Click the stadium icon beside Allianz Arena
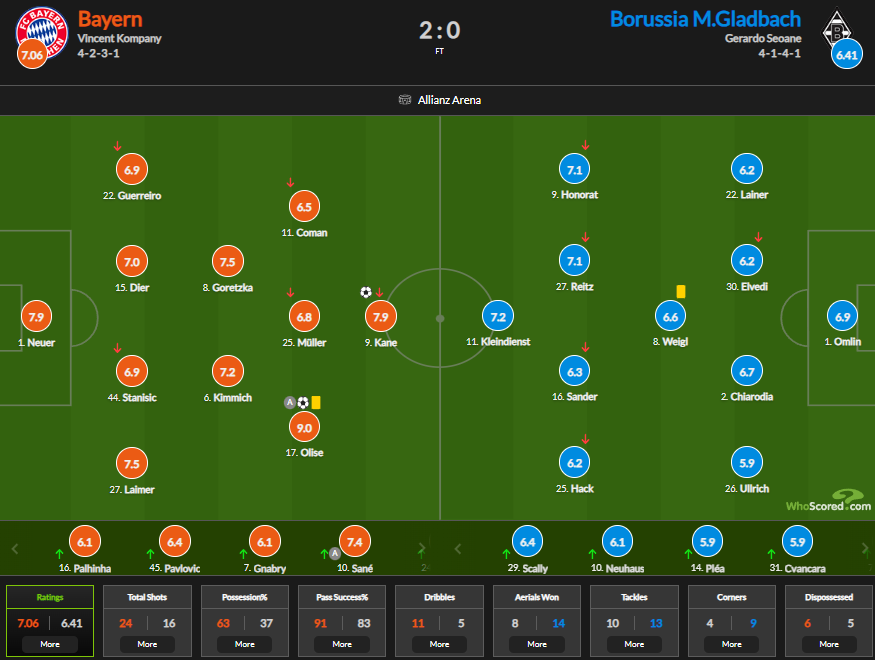875x660 pixels. [405, 100]
